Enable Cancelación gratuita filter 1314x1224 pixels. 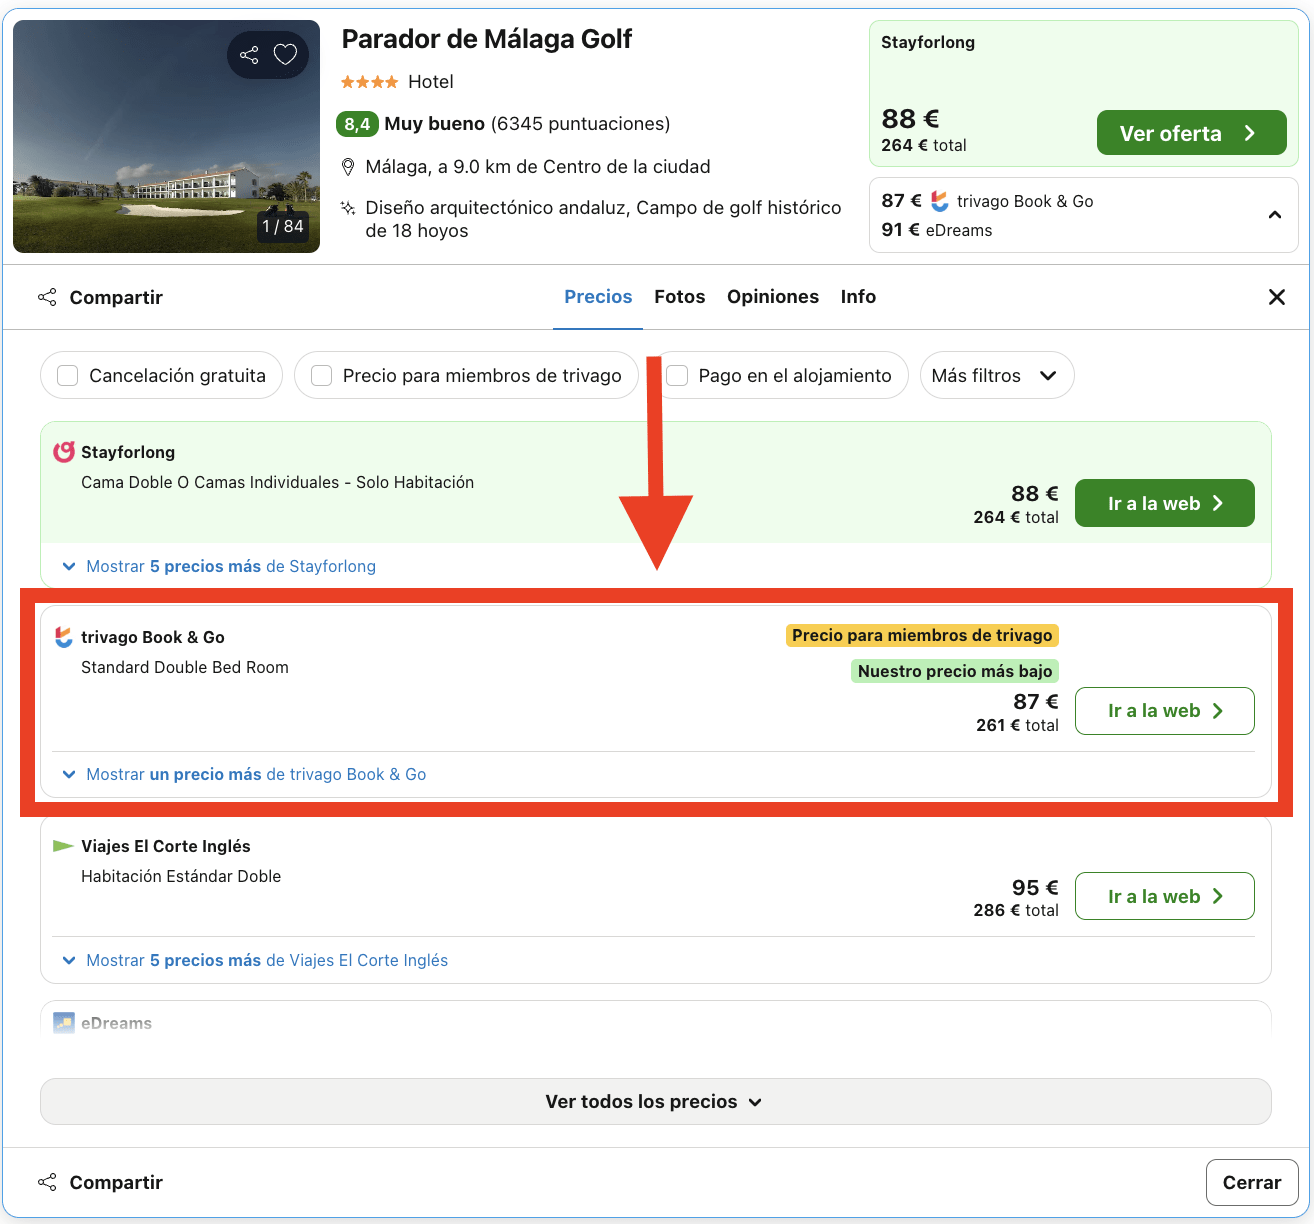68,376
